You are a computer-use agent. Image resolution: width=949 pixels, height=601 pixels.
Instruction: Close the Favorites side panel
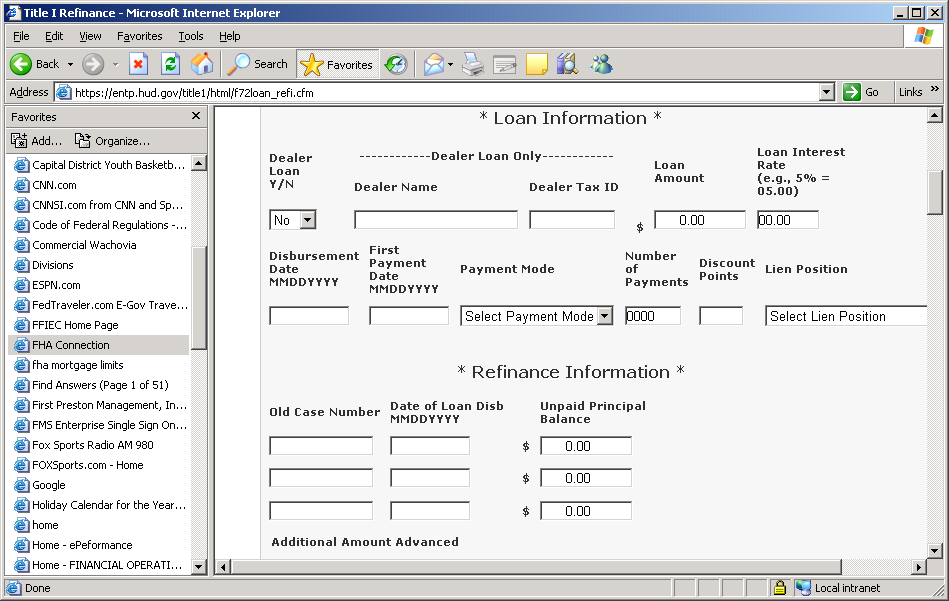[x=196, y=116]
